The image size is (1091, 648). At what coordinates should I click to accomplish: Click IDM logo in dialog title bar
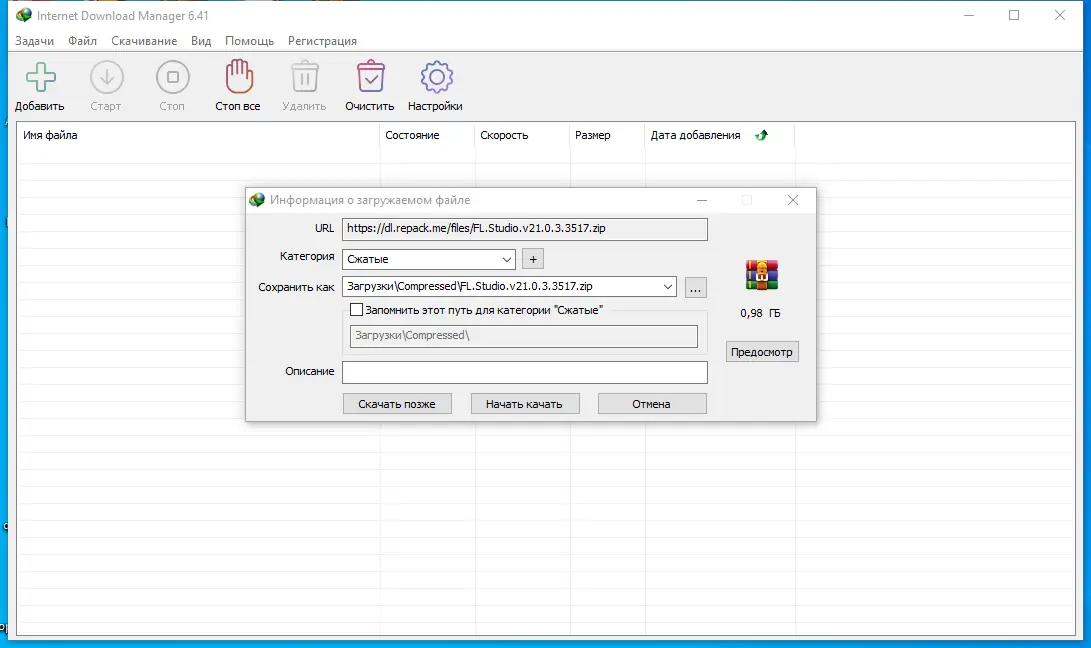[257, 200]
